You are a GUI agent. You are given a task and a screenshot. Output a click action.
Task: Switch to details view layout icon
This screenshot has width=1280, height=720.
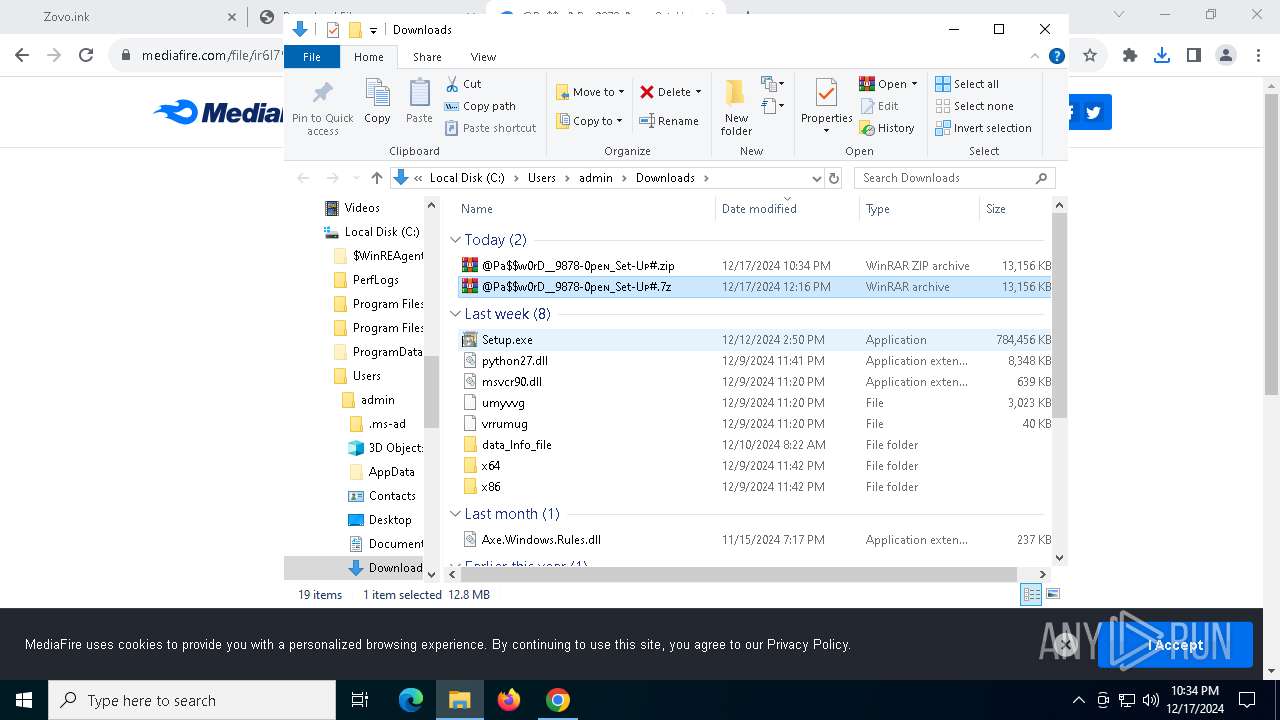coord(1030,595)
